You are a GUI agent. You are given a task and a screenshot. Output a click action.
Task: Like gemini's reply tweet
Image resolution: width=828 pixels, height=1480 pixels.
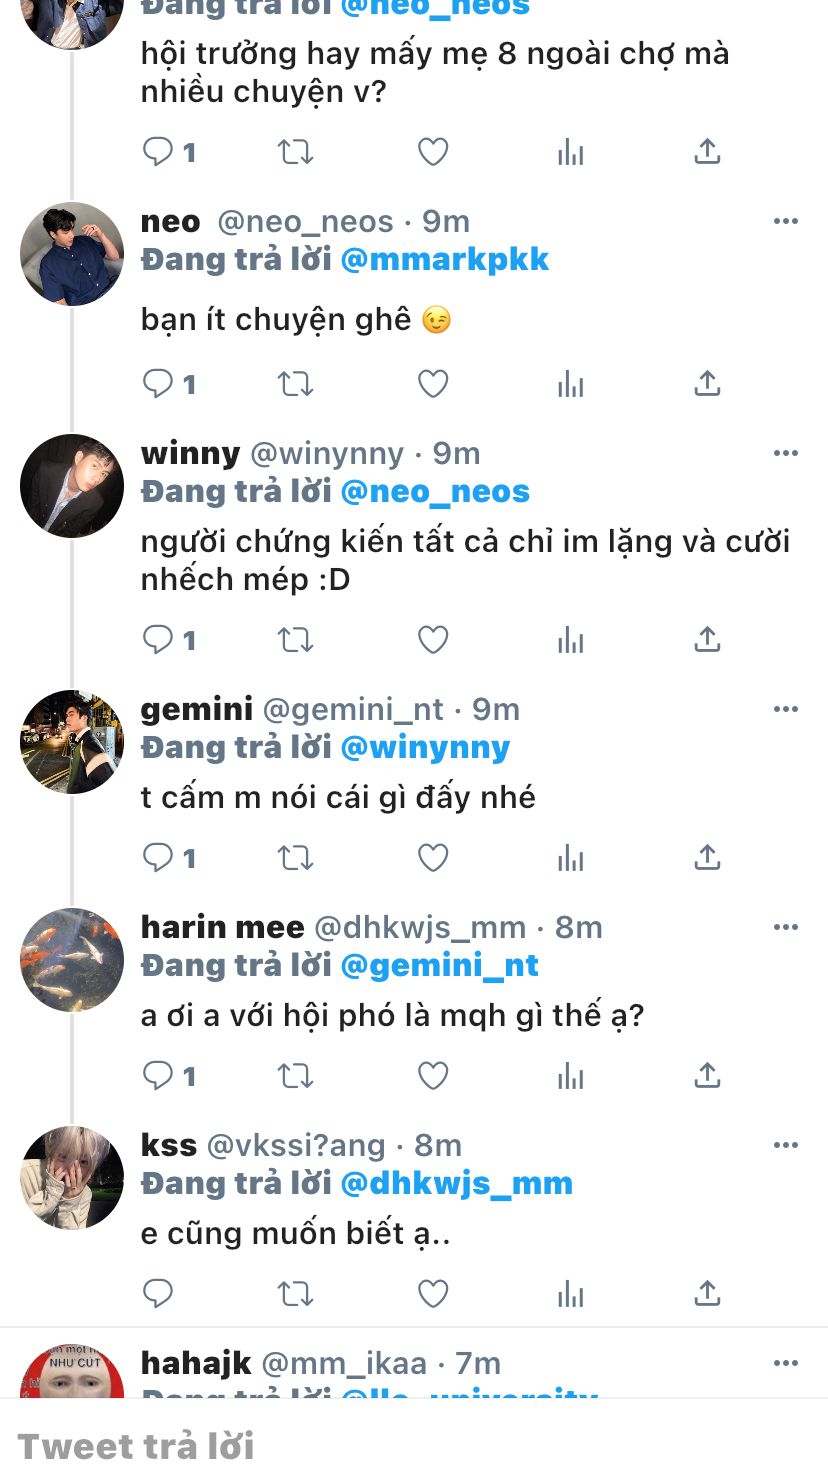433,858
